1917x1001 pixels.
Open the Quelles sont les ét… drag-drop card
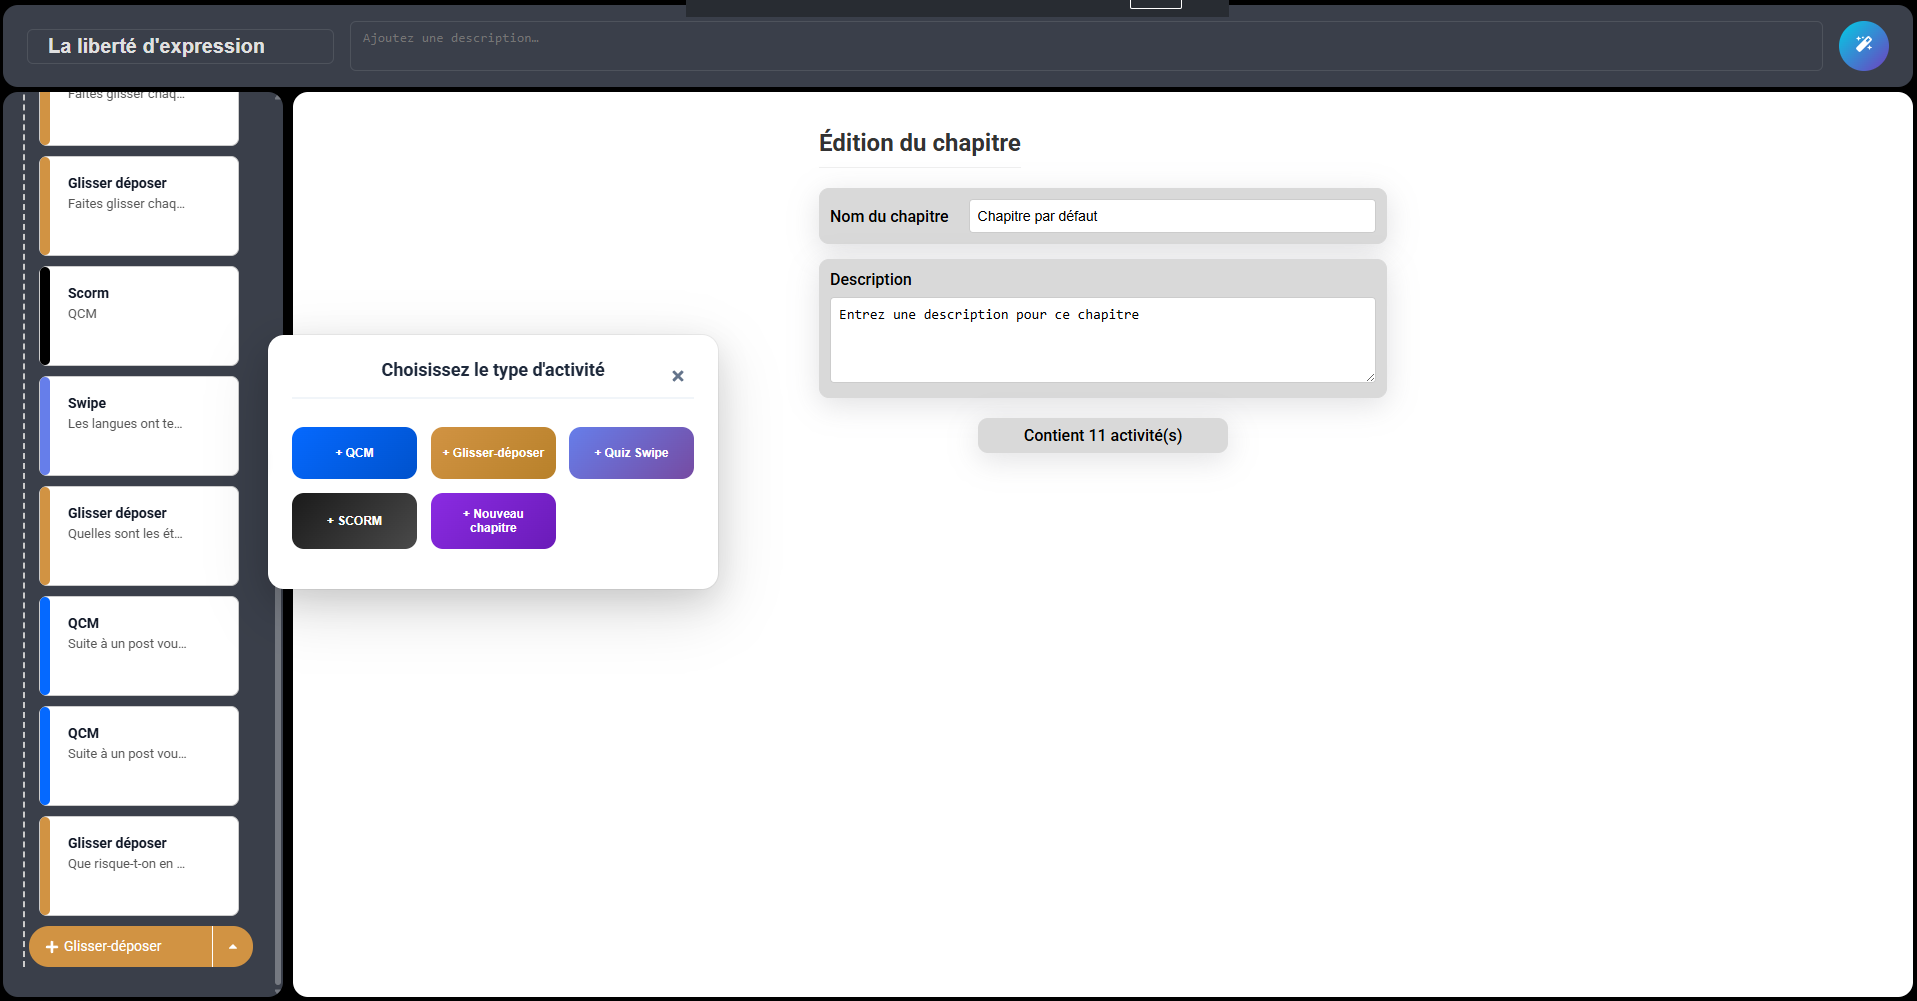click(139, 536)
